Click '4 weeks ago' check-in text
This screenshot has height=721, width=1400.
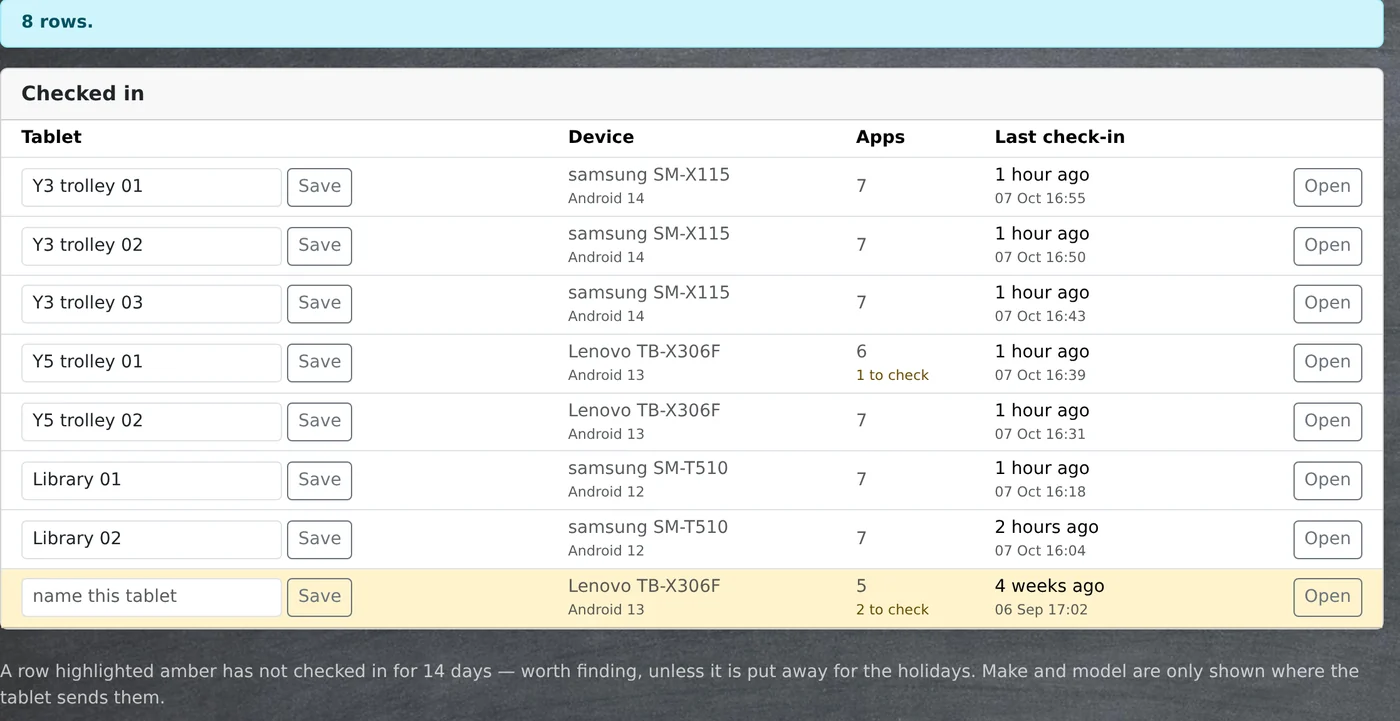click(1049, 587)
